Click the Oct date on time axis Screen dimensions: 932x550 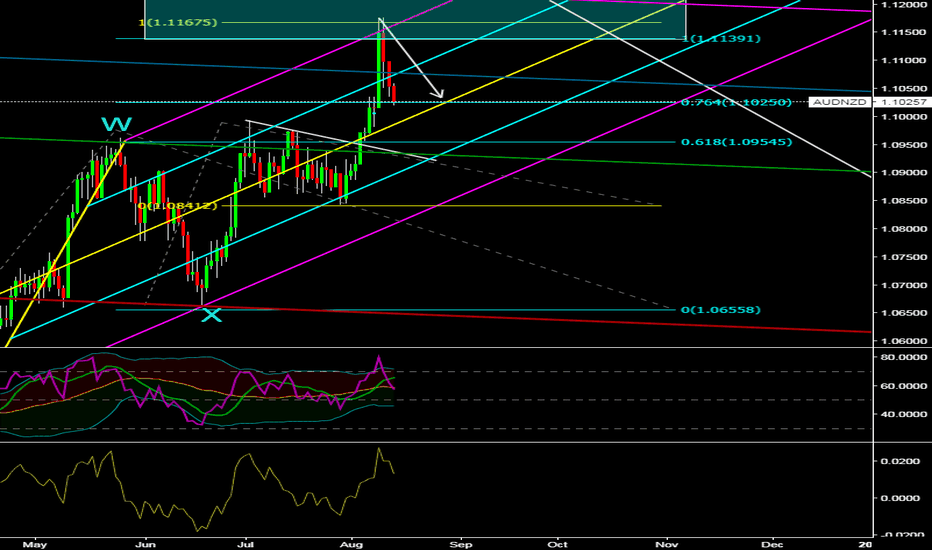pyautogui.click(x=558, y=544)
